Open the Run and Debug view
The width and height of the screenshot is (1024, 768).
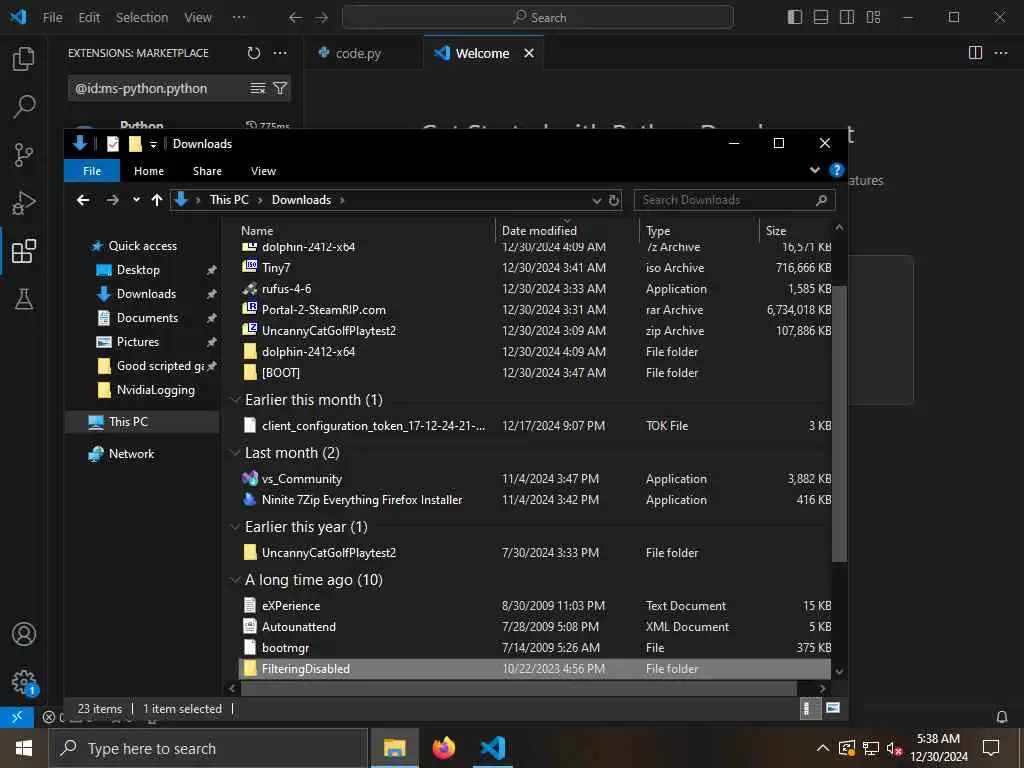24,203
